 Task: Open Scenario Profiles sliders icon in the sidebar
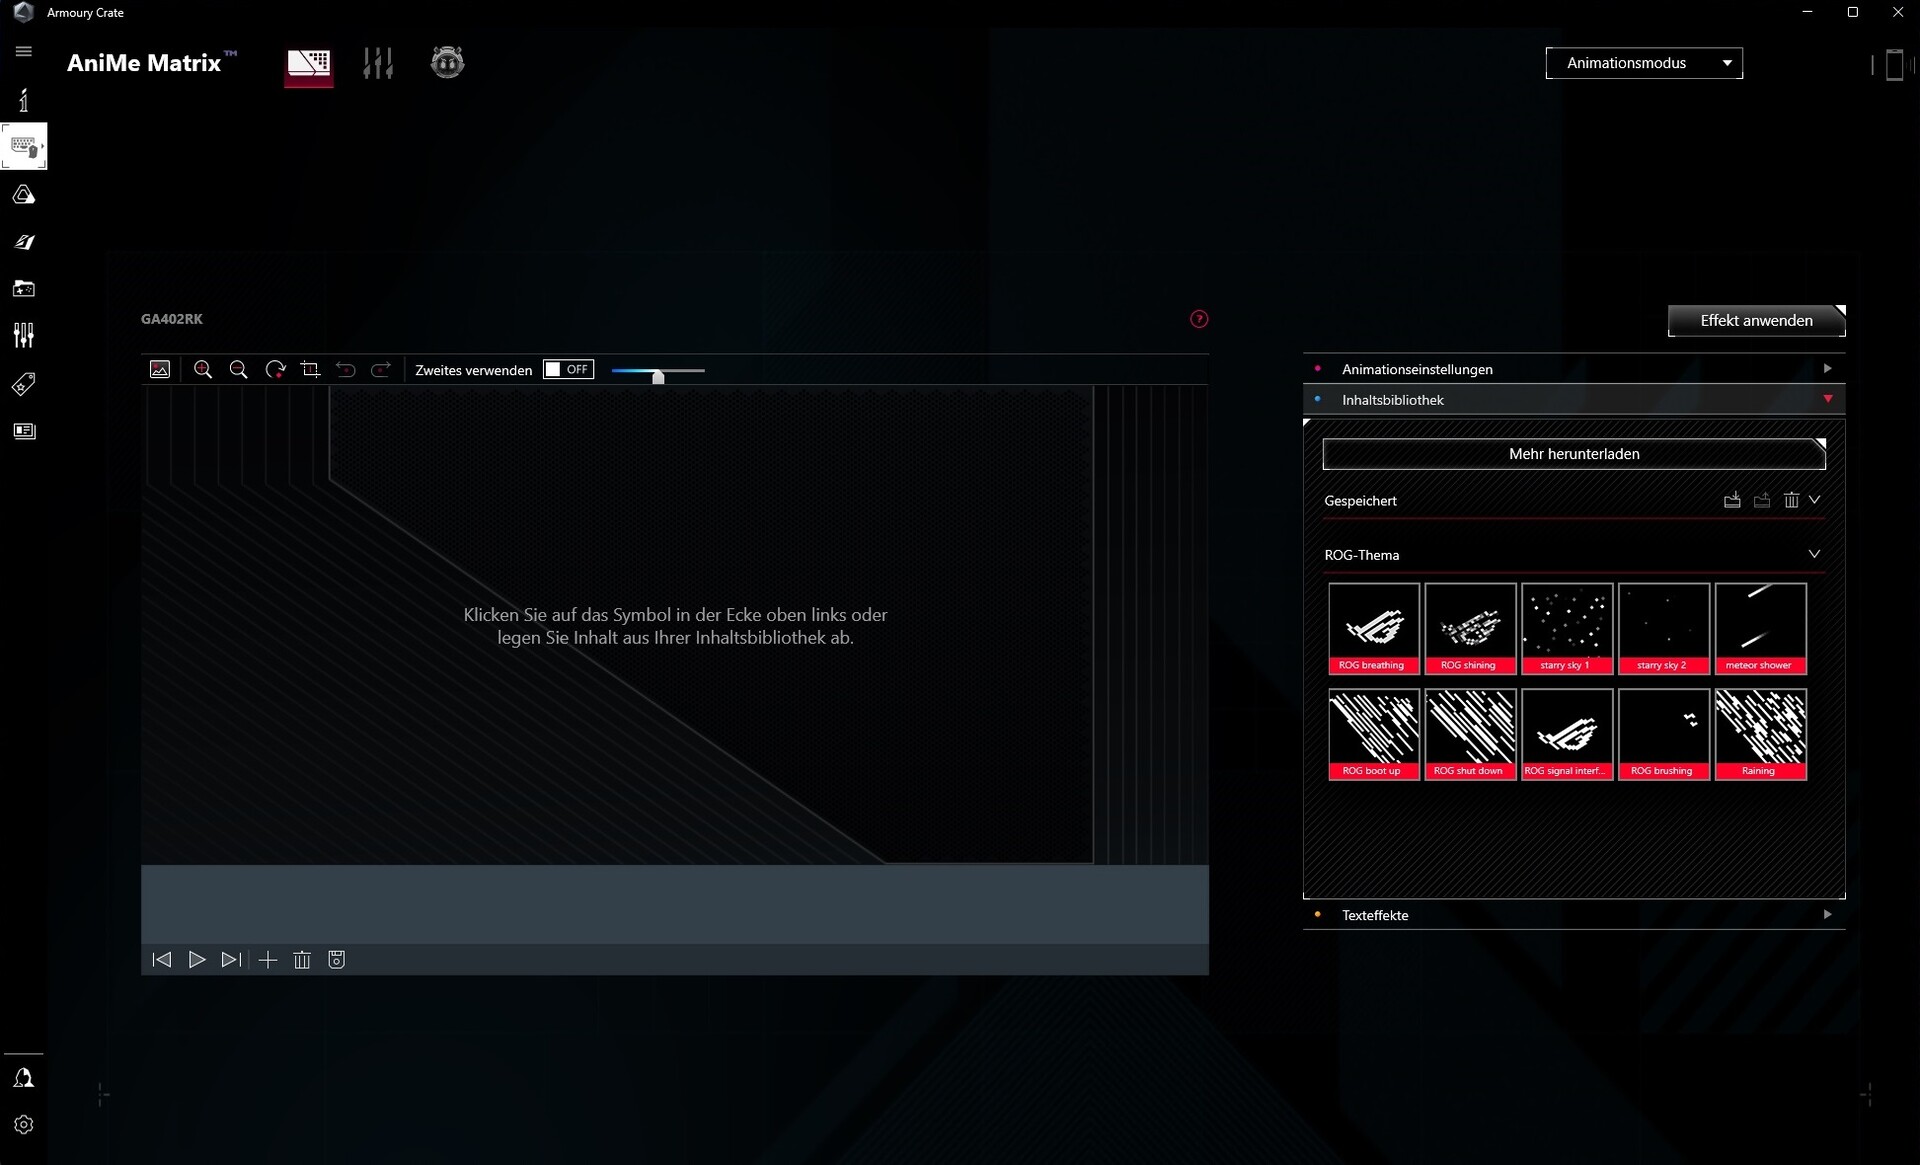tap(24, 335)
